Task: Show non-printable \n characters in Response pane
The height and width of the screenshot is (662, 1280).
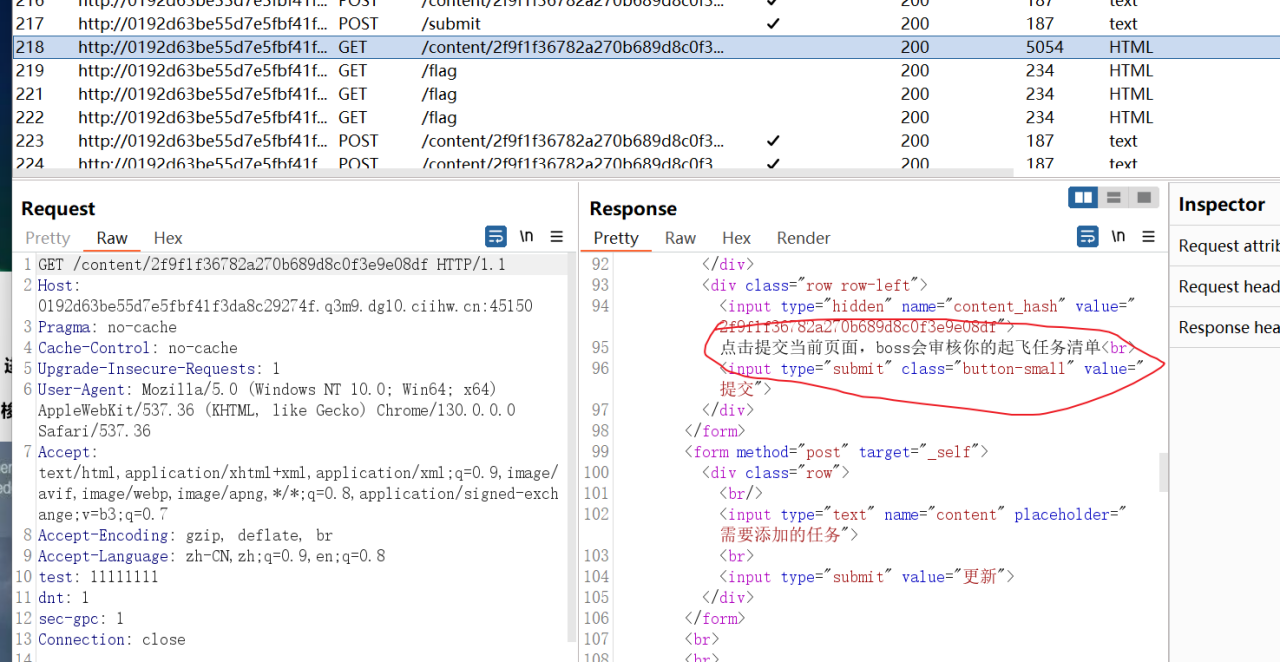Action: 1118,237
